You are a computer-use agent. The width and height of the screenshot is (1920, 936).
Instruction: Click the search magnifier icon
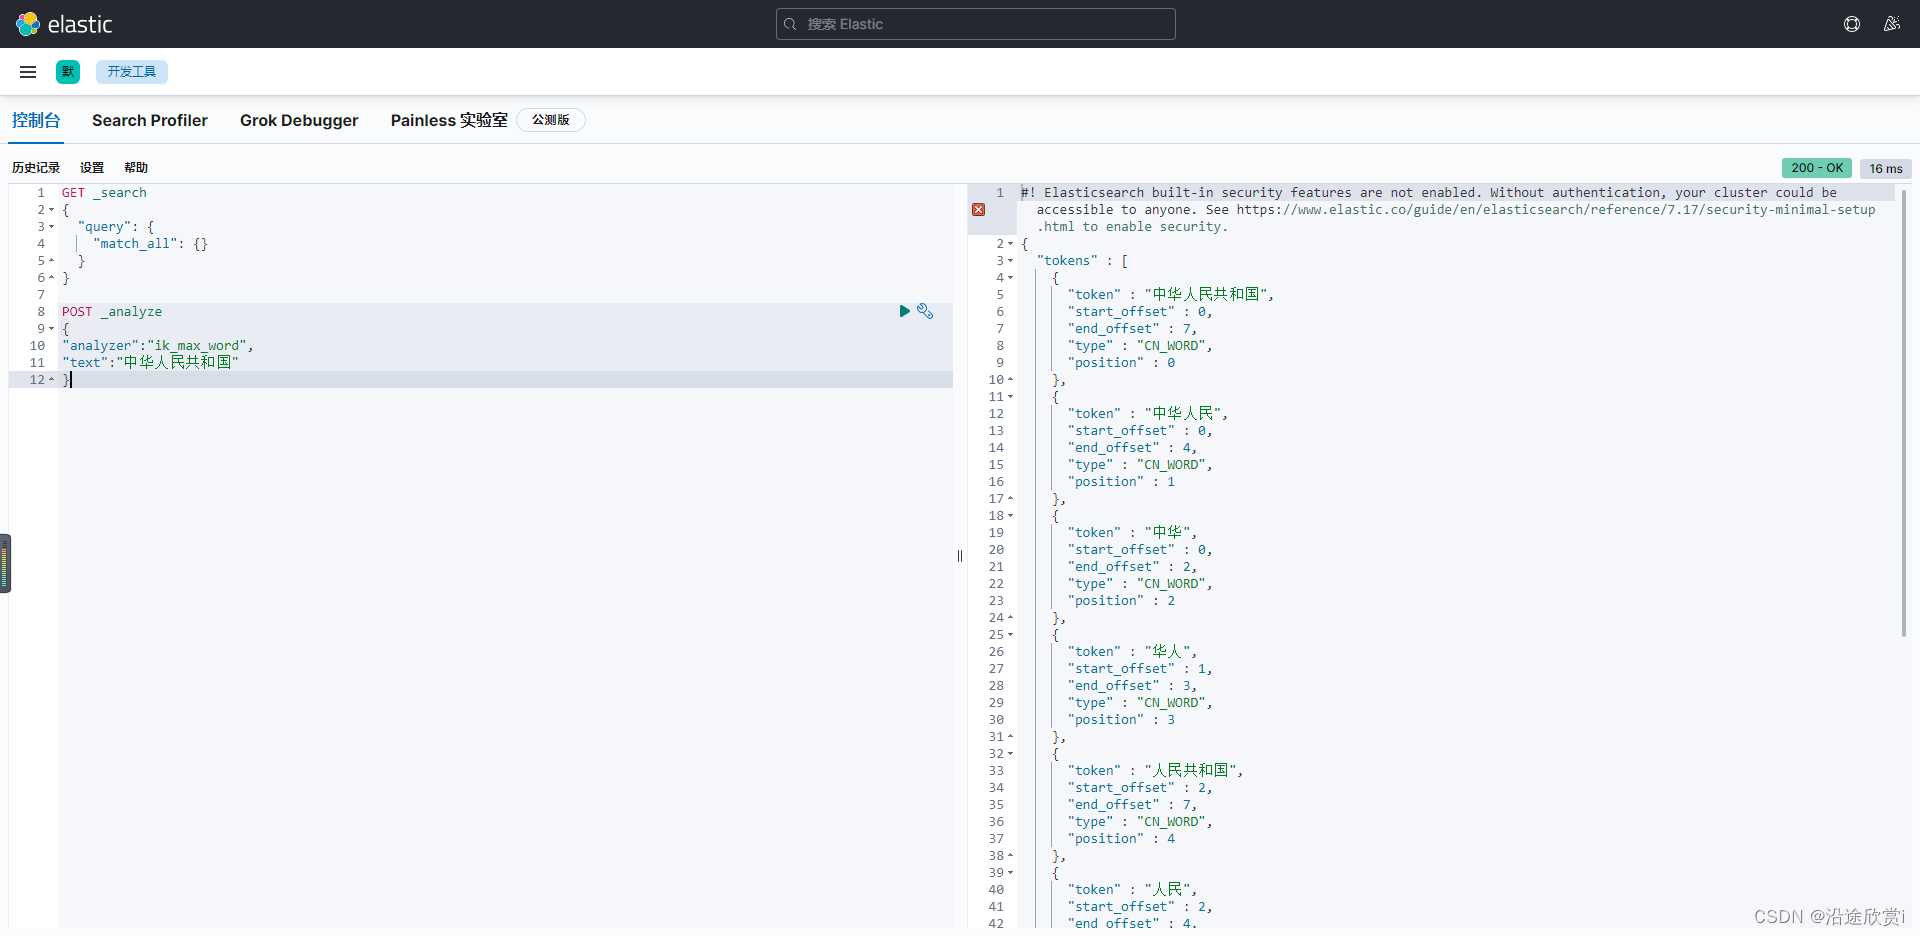(790, 24)
